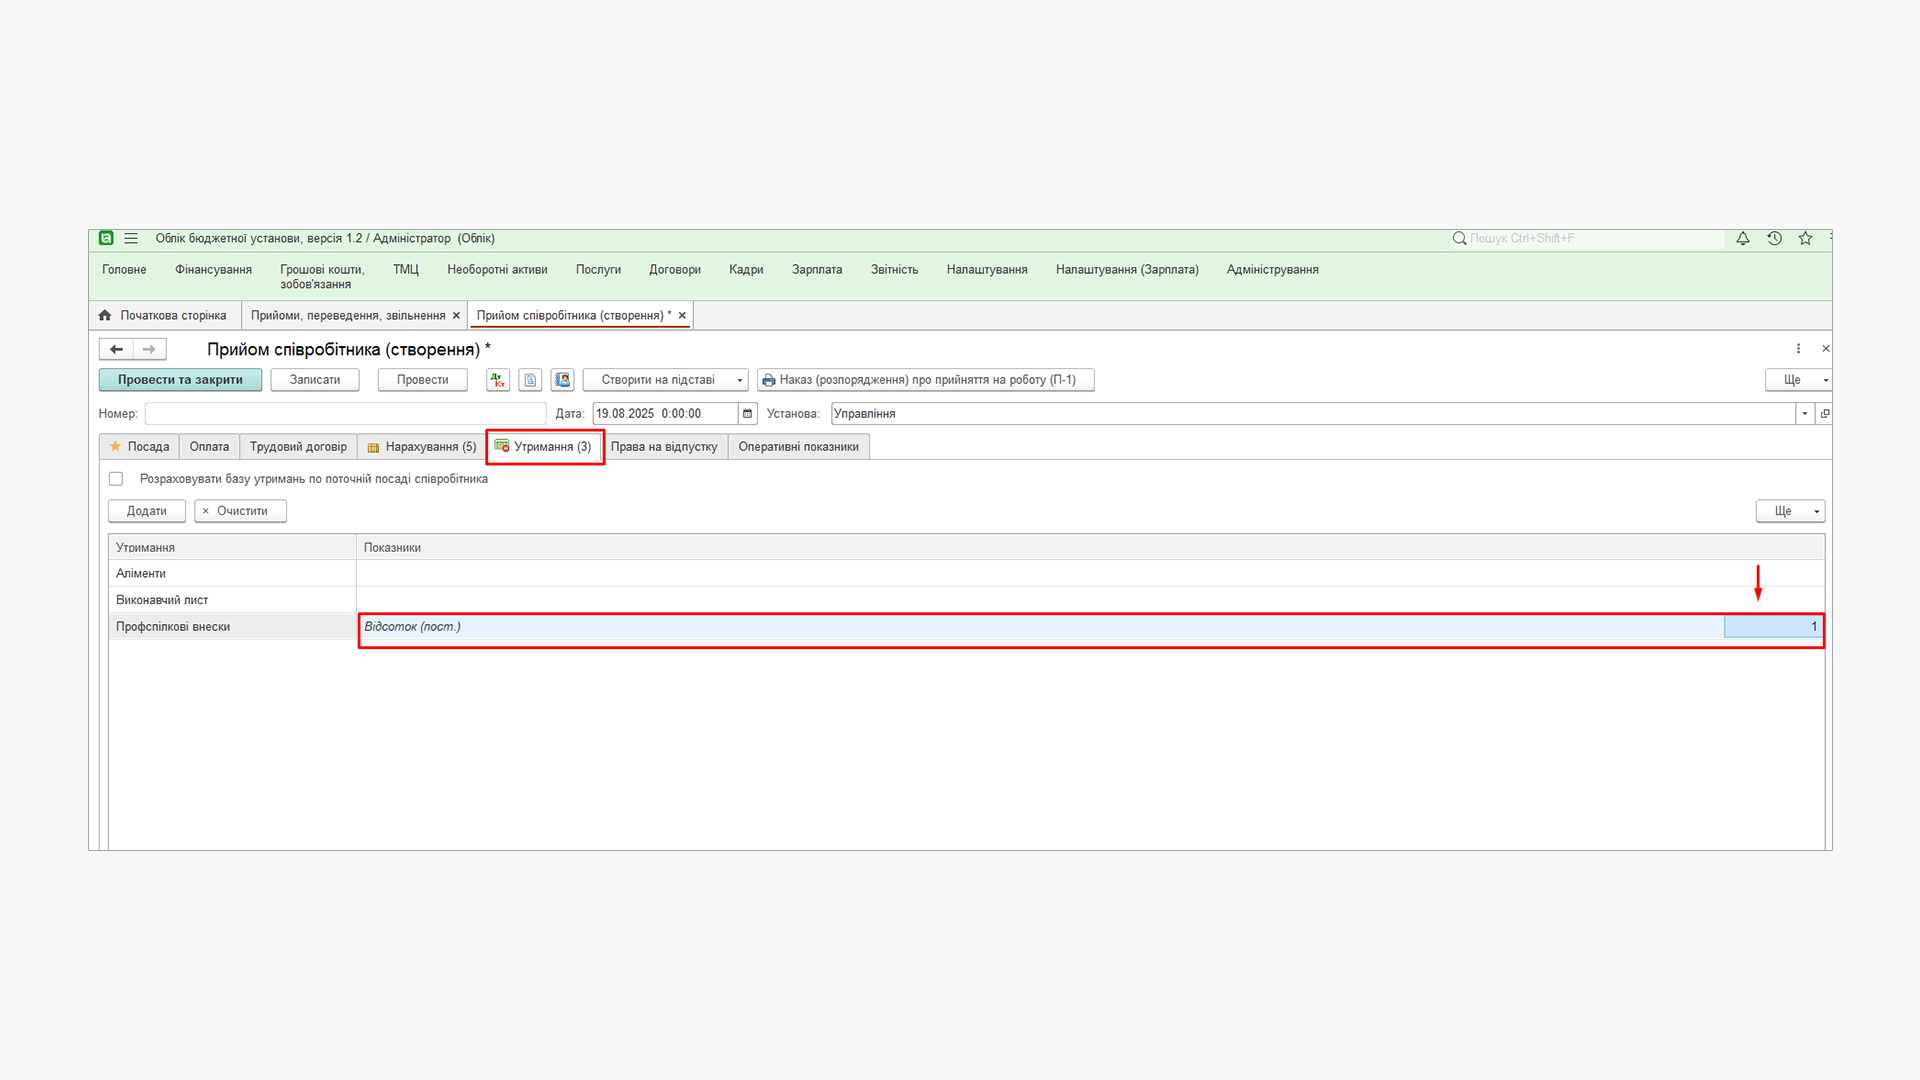Screen dimensions: 1920x1080
Task: Expand the Створити на підставі dropdown
Action: click(x=740, y=380)
